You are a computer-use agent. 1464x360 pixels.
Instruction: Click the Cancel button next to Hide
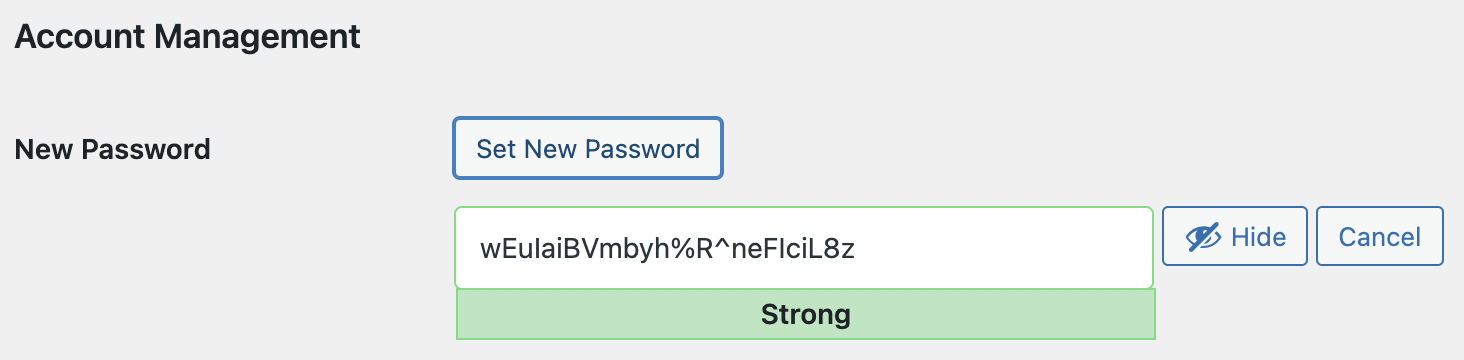point(1380,236)
